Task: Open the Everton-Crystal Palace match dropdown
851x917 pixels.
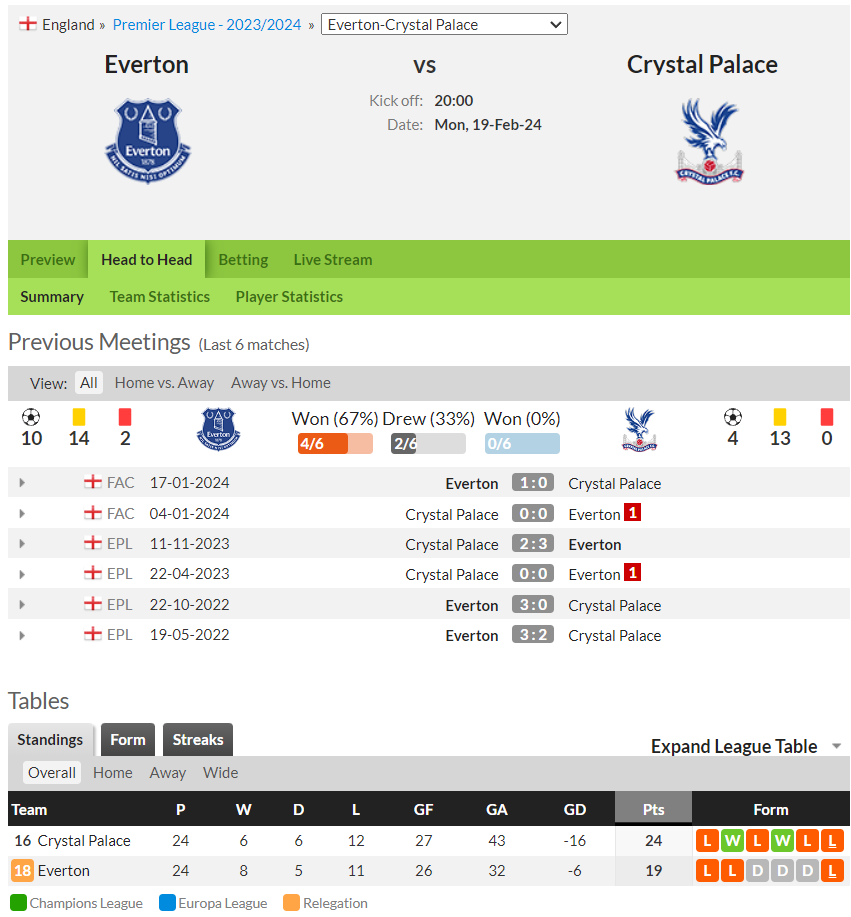Action: [445, 25]
